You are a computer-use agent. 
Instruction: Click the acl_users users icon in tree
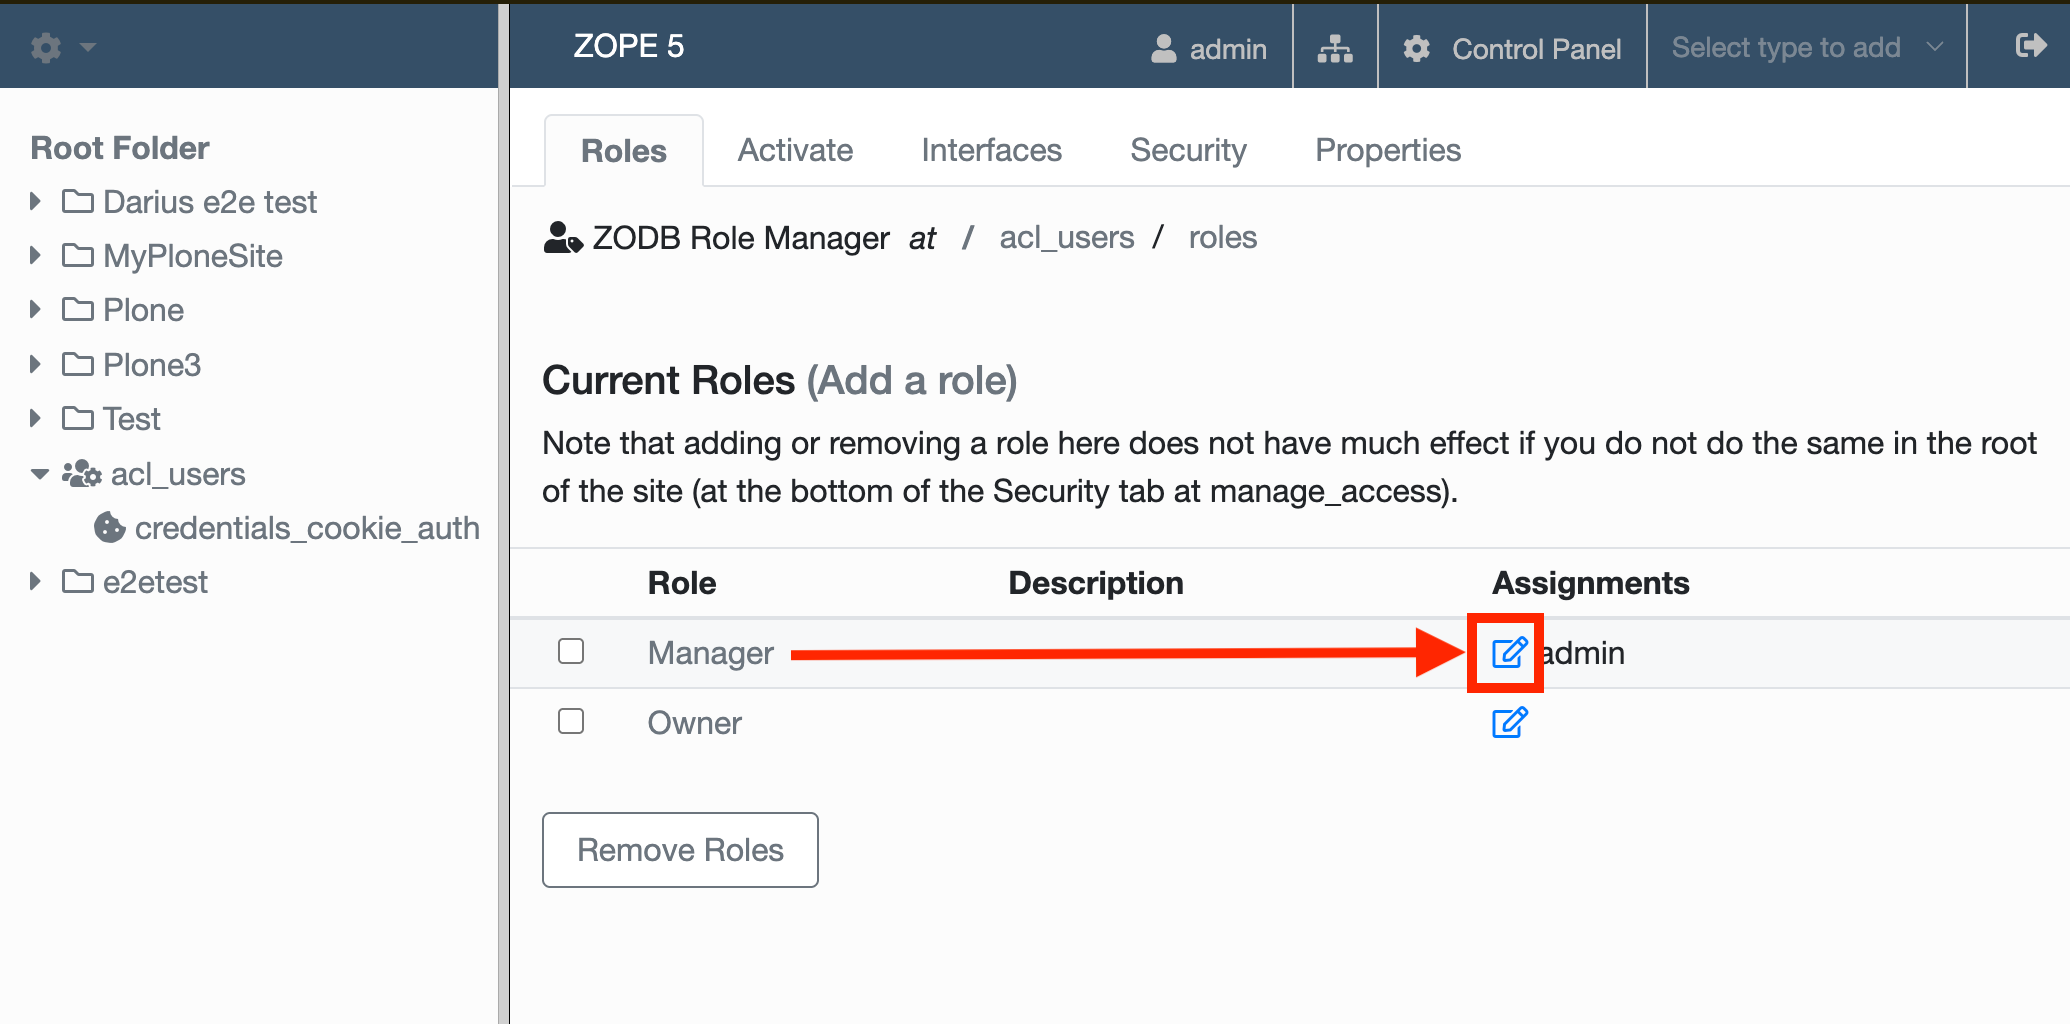coord(82,473)
